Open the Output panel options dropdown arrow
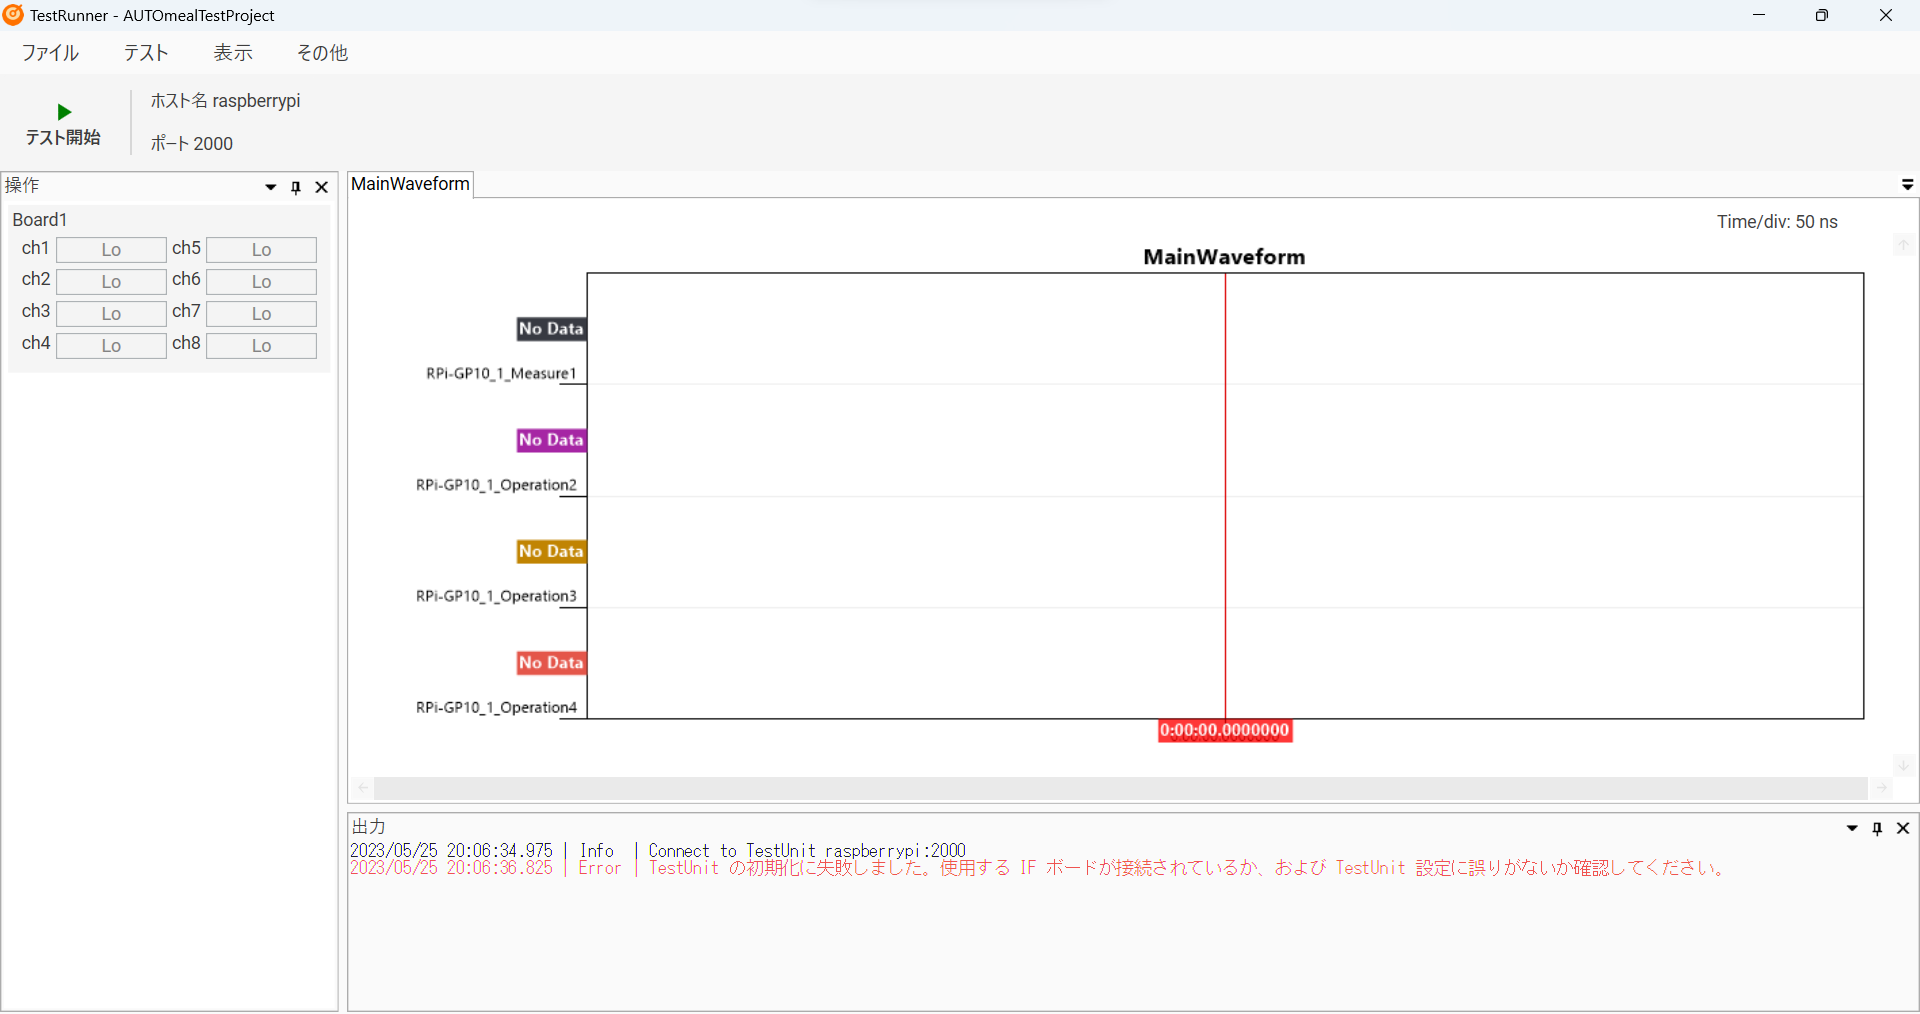The width and height of the screenshot is (1920, 1014). pyautogui.click(x=1852, y=828)
